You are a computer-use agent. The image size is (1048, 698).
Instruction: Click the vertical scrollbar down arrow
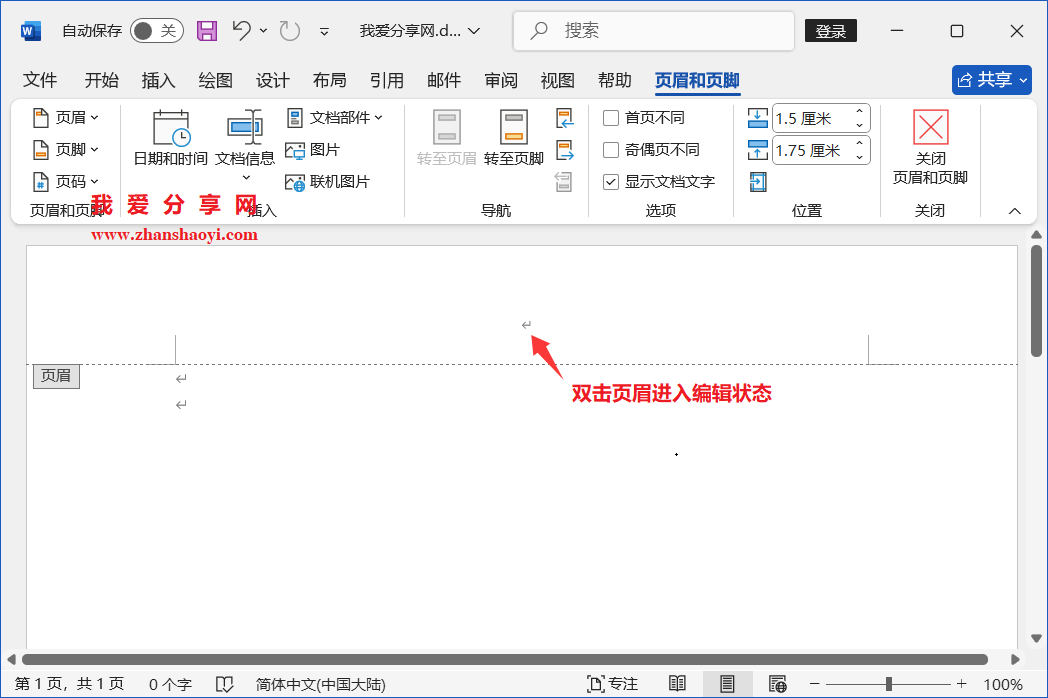click(x=1036, y=638)
